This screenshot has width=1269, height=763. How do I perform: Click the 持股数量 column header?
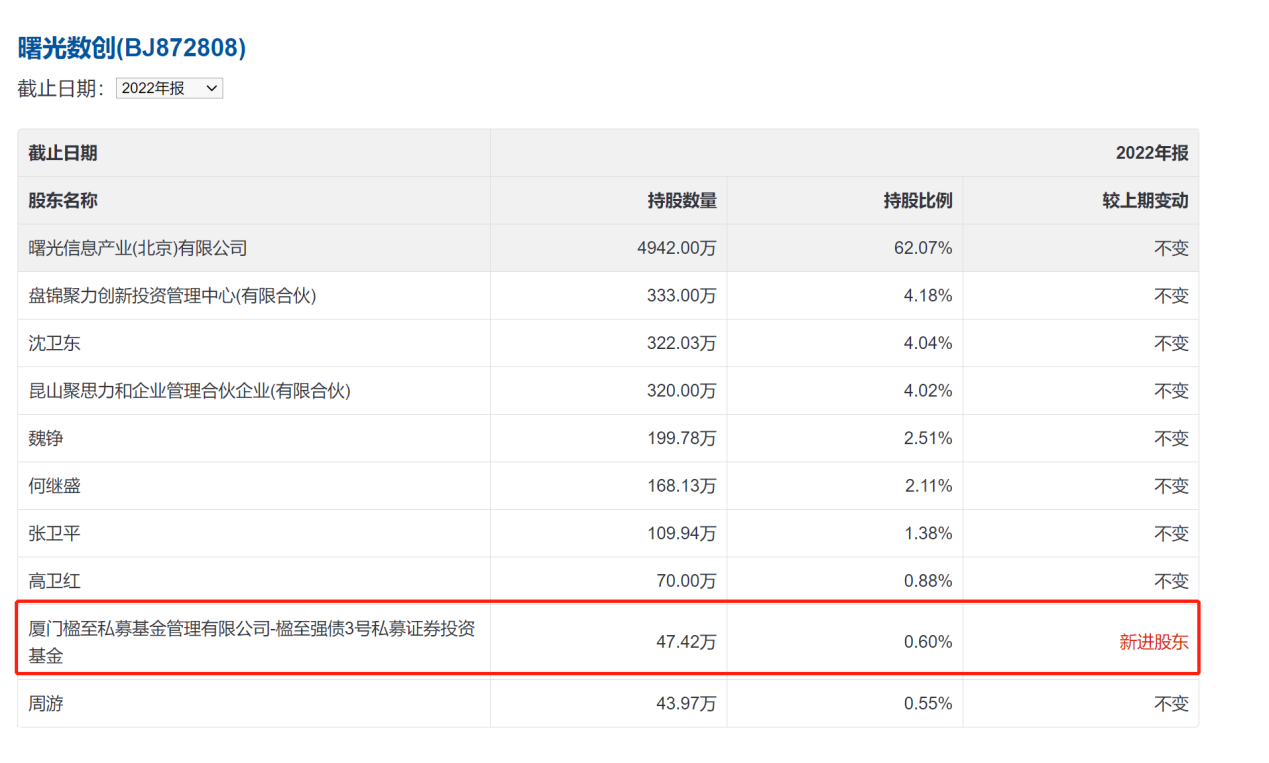[682, 201]
